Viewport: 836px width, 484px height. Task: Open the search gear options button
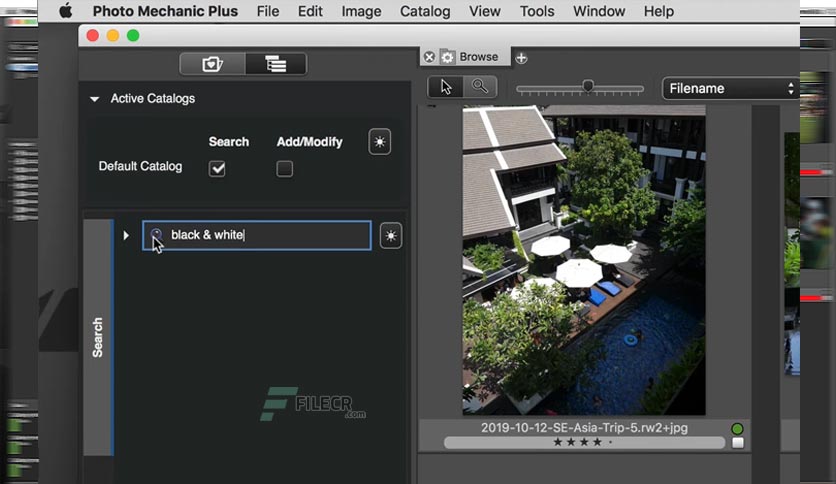point(391,236)
